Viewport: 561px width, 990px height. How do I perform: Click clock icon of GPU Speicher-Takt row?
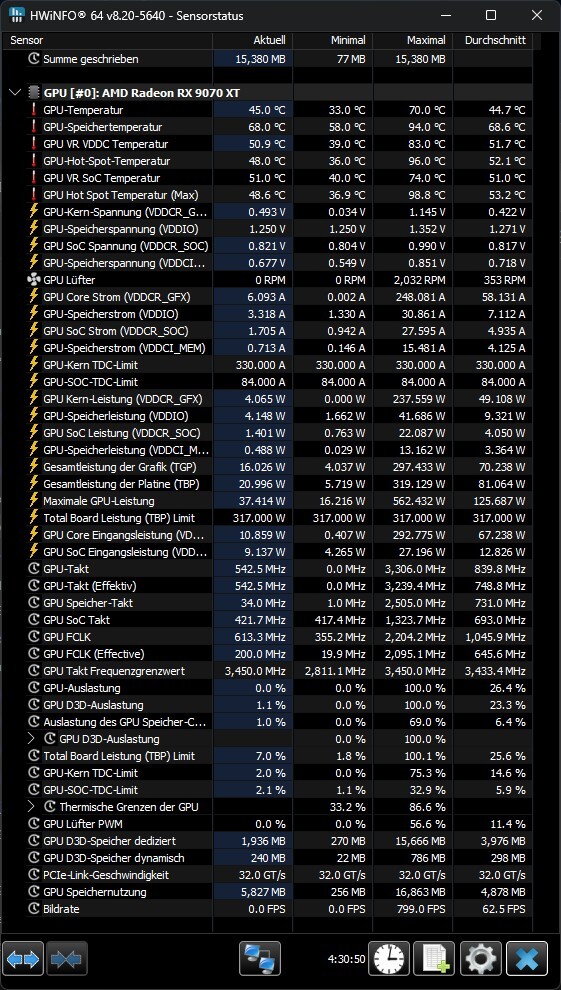pyautogui.click(x=34, y=603)
